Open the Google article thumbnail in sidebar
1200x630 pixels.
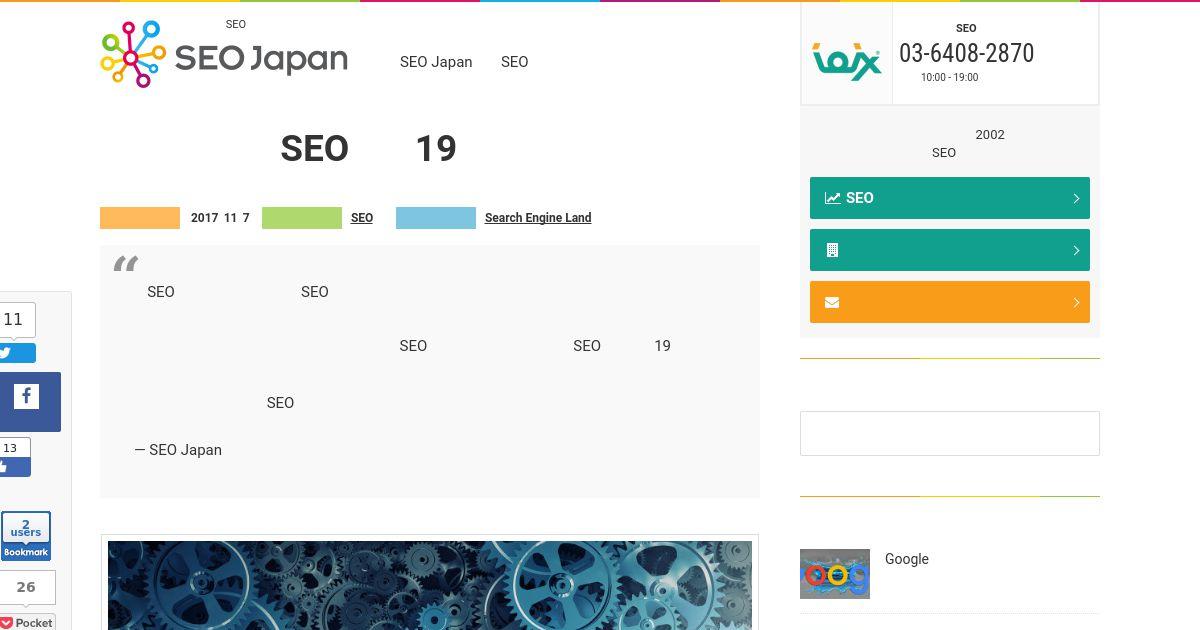[x=835, y=574]
